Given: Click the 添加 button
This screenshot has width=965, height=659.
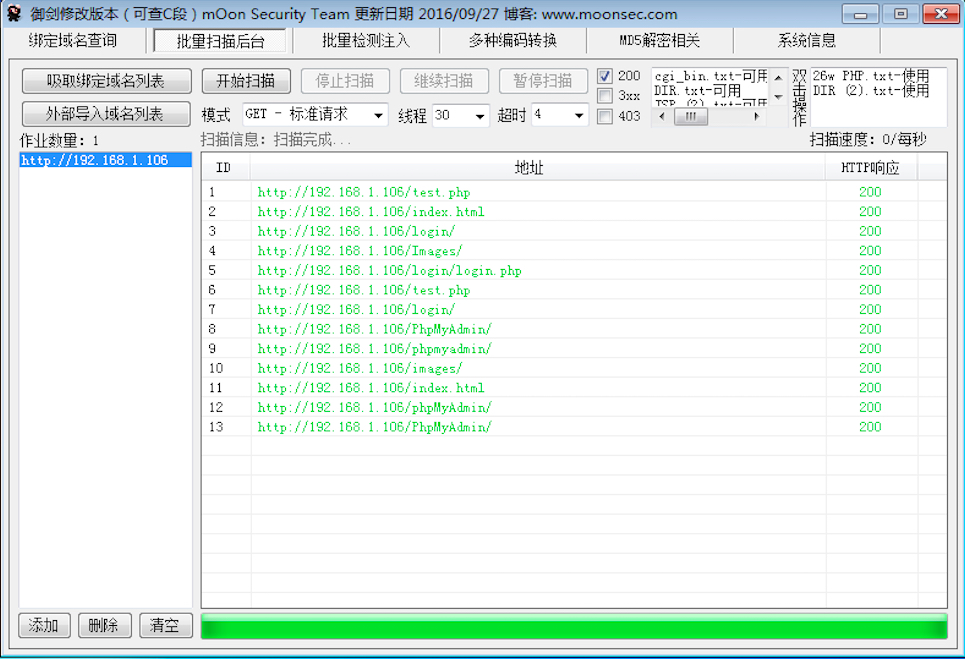Looking at the screenshot, I should (44, 626).
